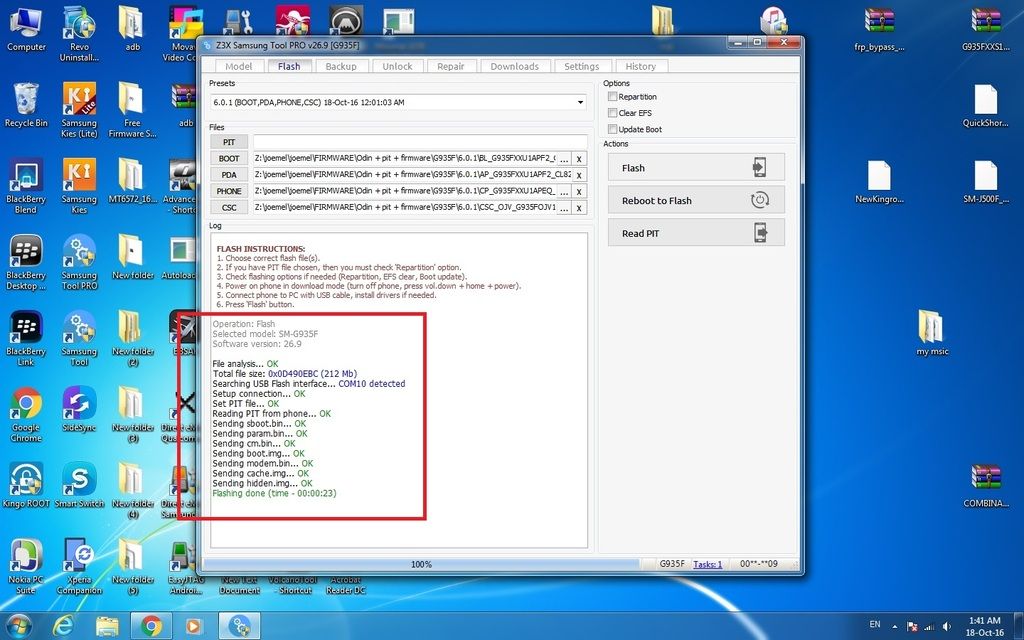
Task: Check the Update Boot option
Action: pos(613,129)
